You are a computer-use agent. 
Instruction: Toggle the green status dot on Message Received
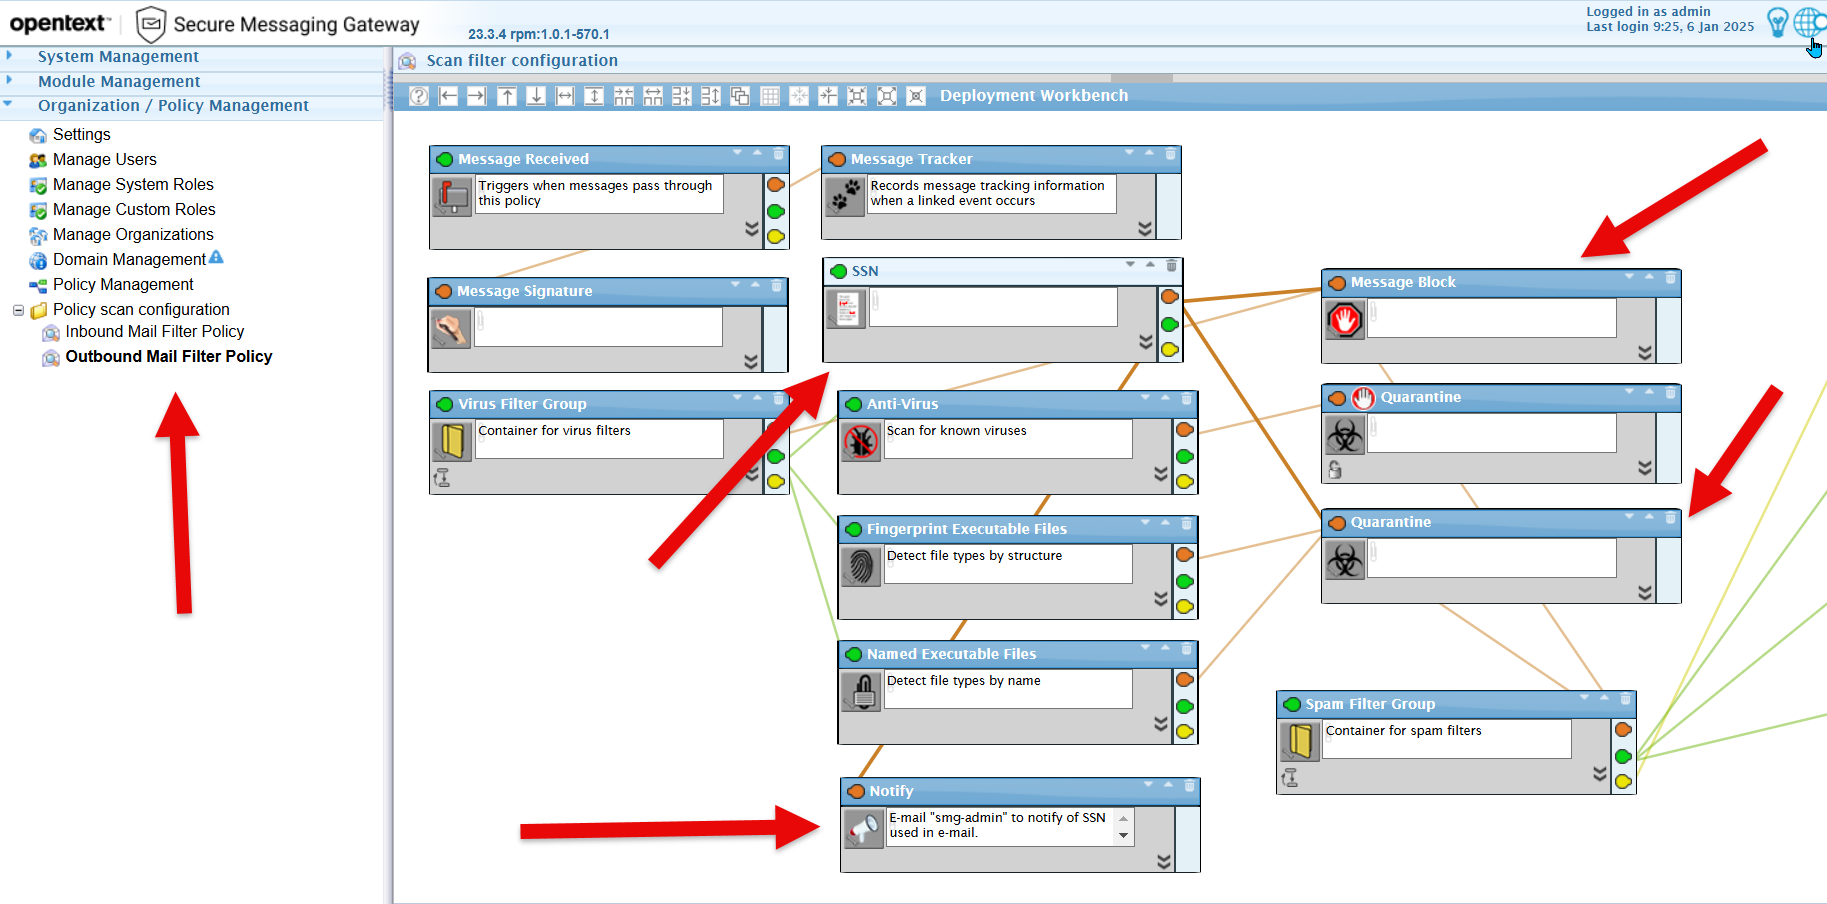click(445, 159)
